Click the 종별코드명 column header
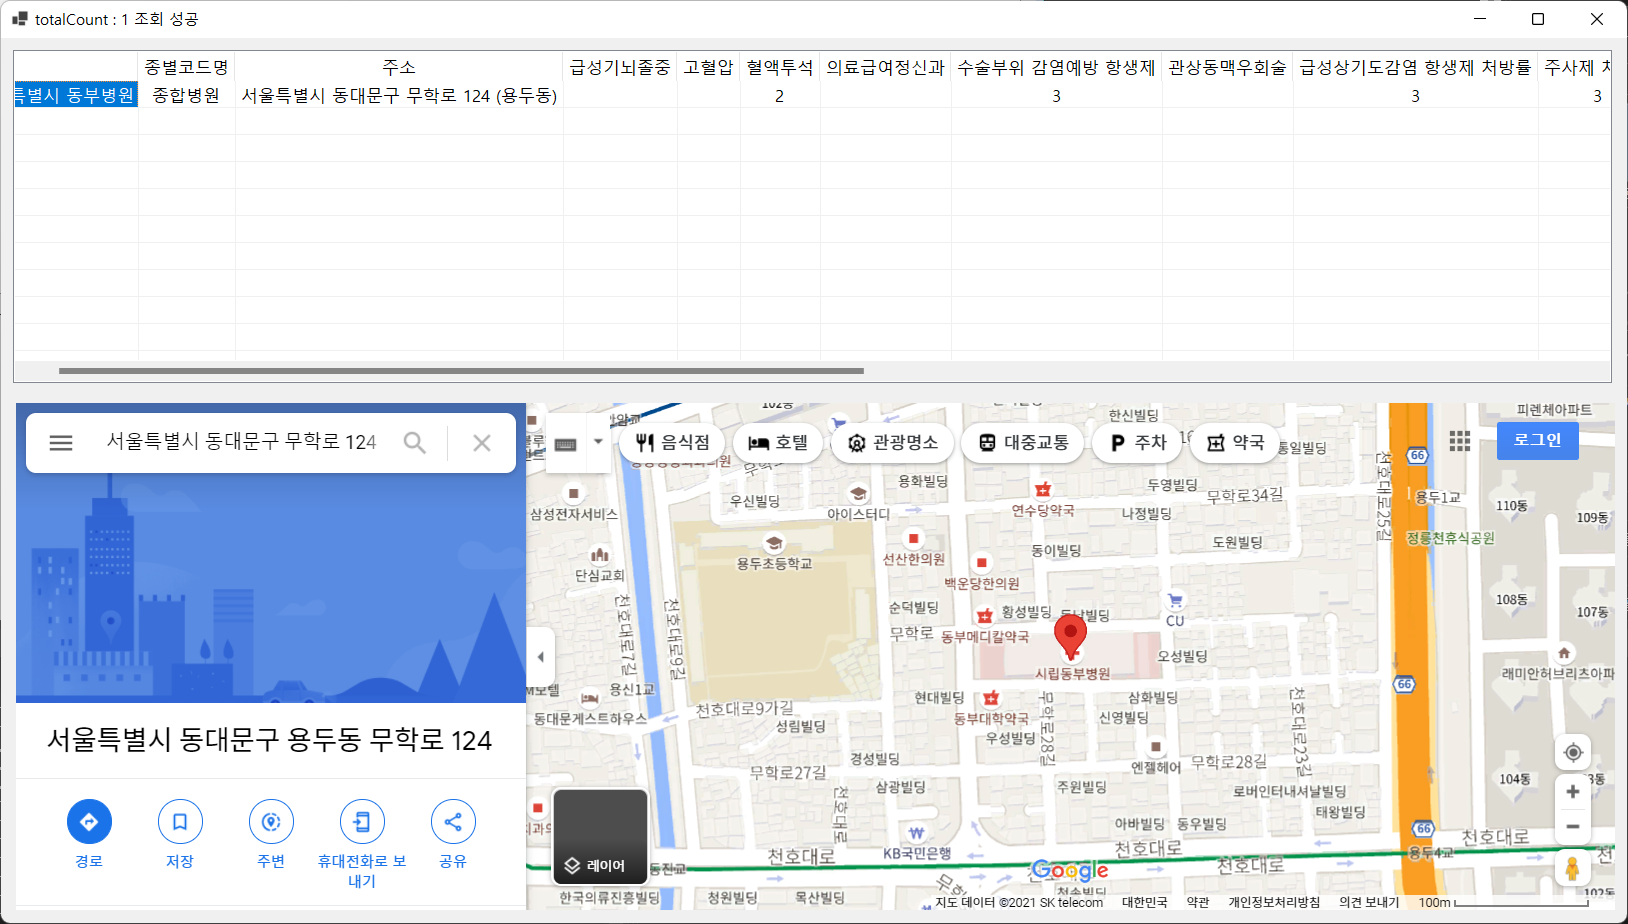 pyautogui.click(x=186, y=67)
